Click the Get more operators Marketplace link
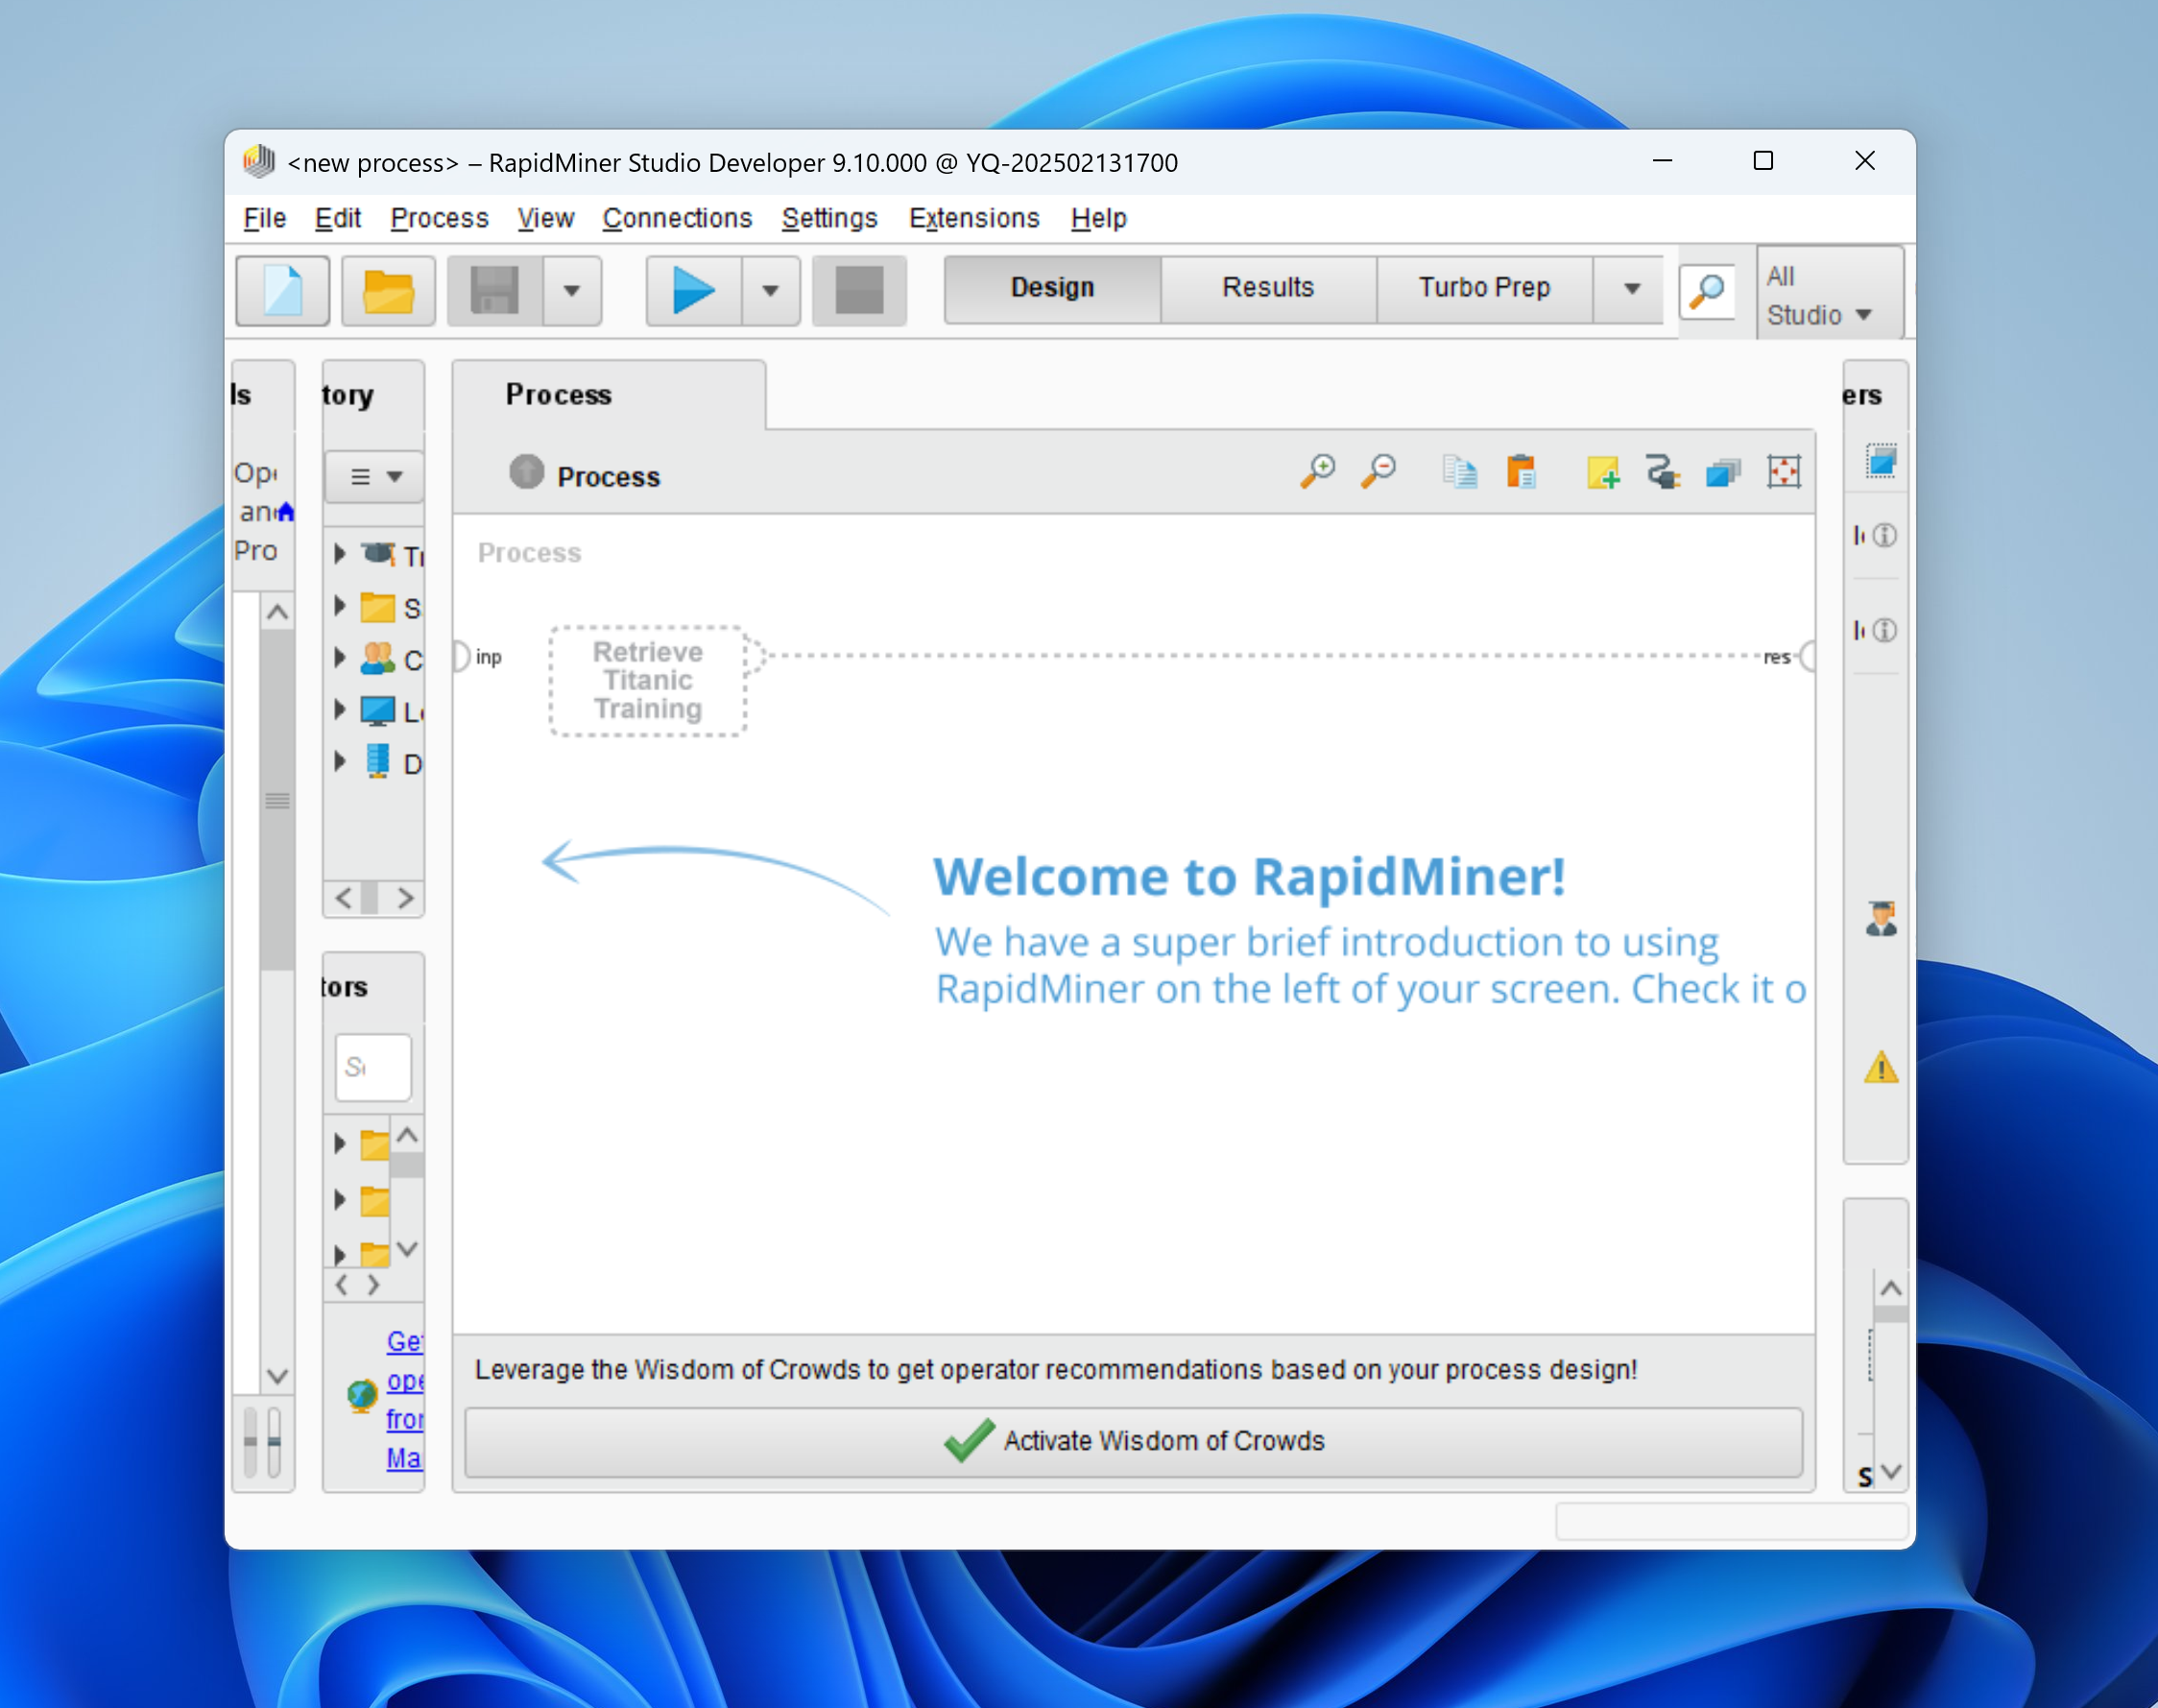The image size is (2158, 1708). tap(405, 1399)
